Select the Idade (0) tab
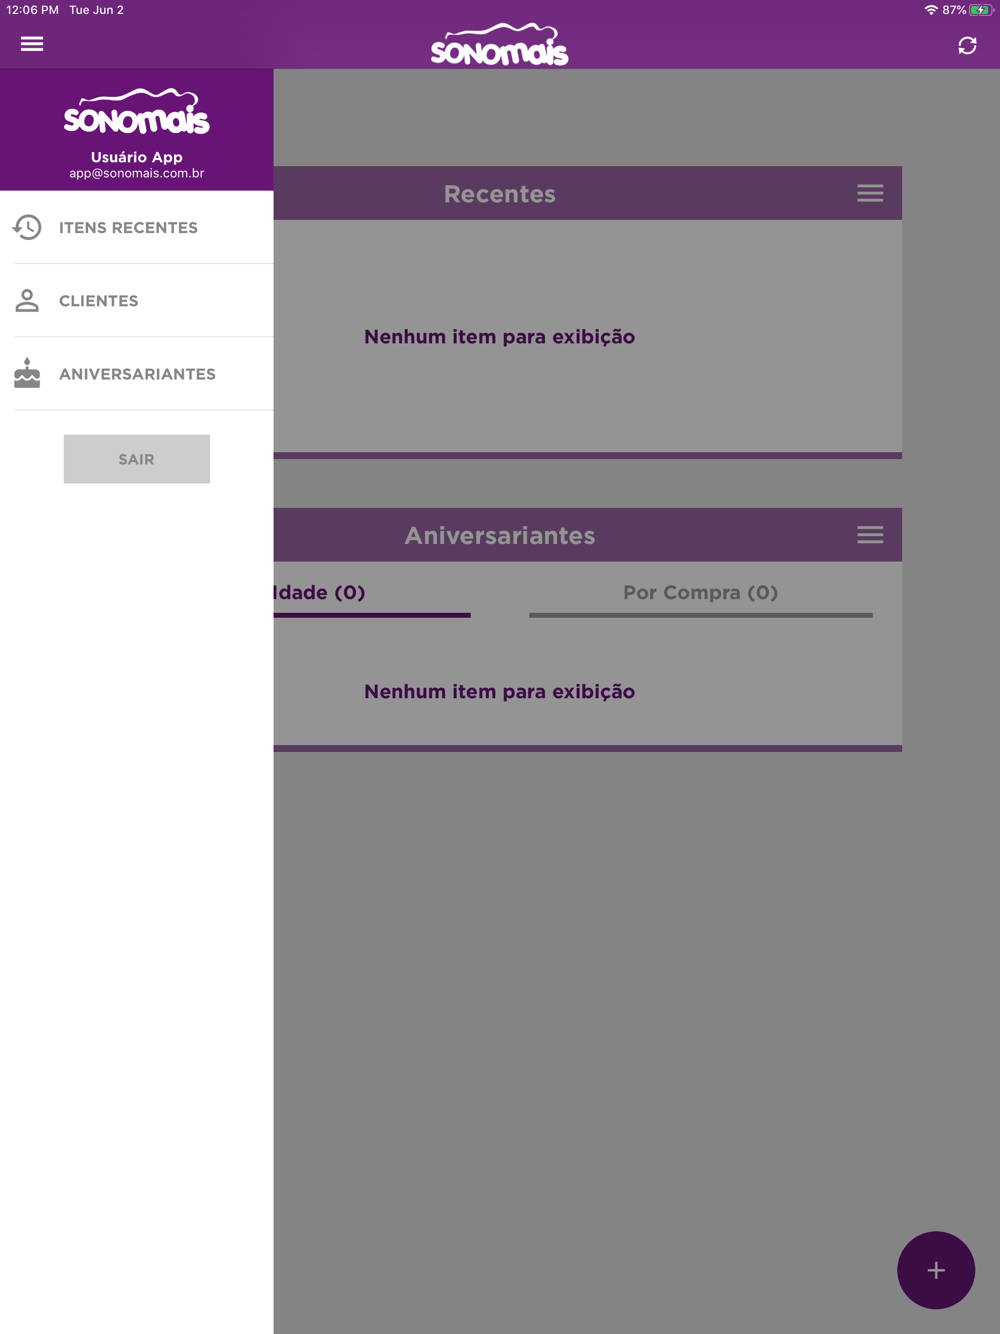 coord(372,592)
